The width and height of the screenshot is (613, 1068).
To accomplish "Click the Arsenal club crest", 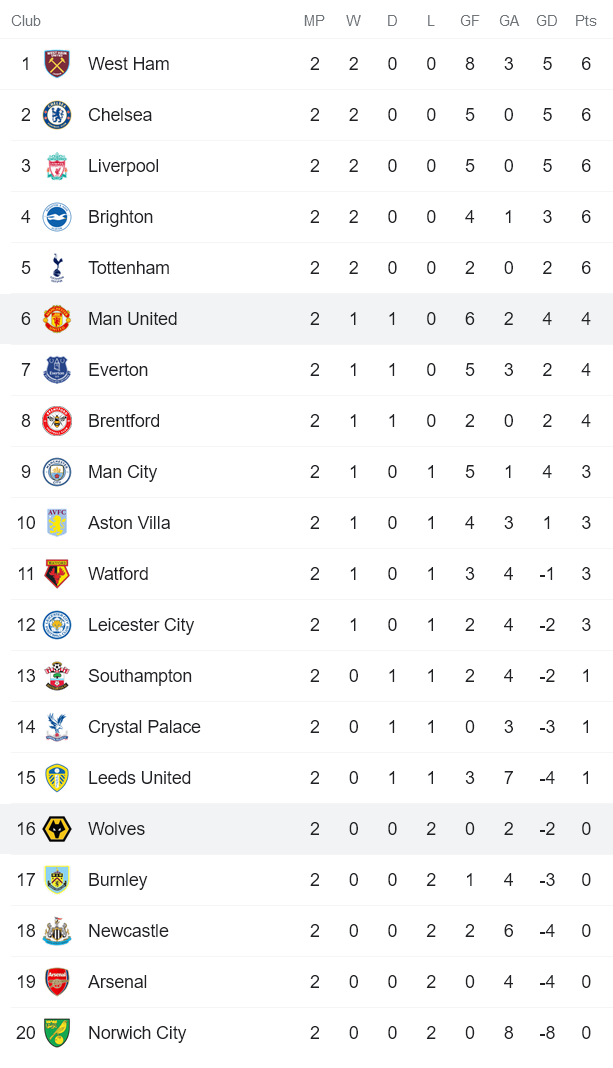I will pyautogui.click(x=57, y=982).
